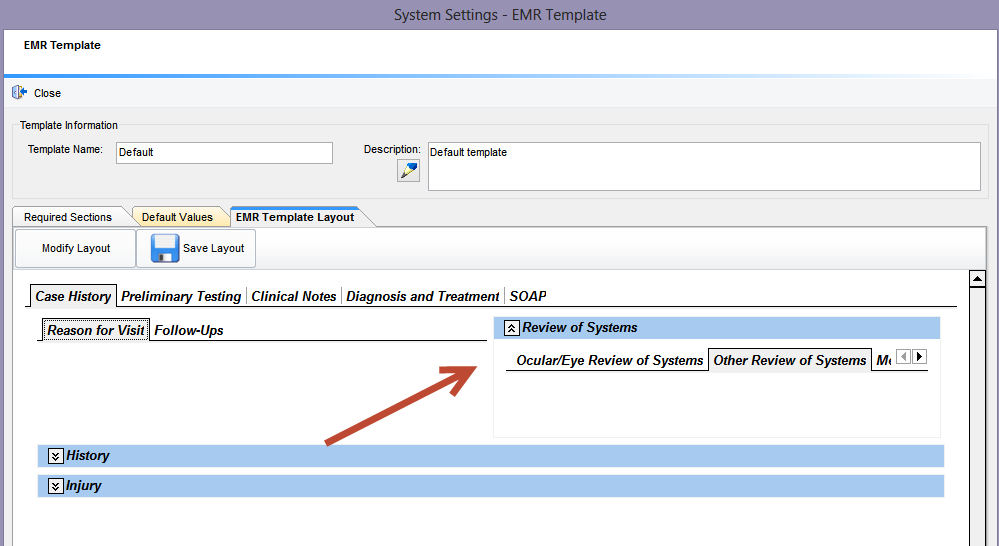999x546 pixels.
Task: Open the Clinical Notes tab
Action: point(294,296)
